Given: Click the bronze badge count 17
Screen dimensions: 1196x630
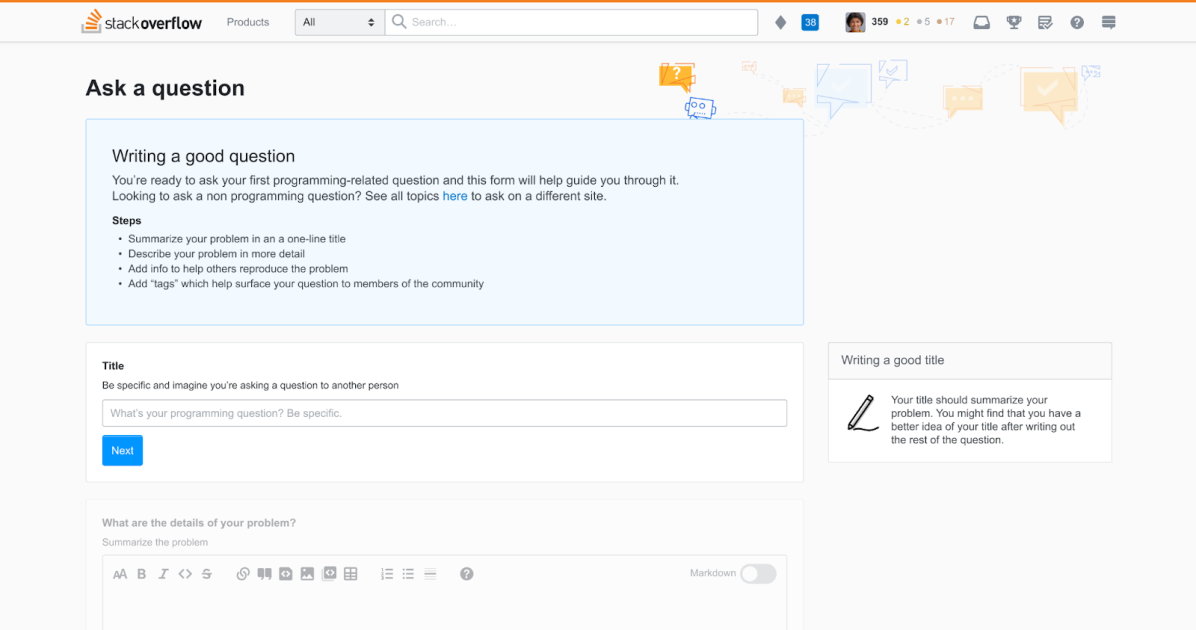Looking at the screenshot, I should pyautogui.click(x=946, y=22).
